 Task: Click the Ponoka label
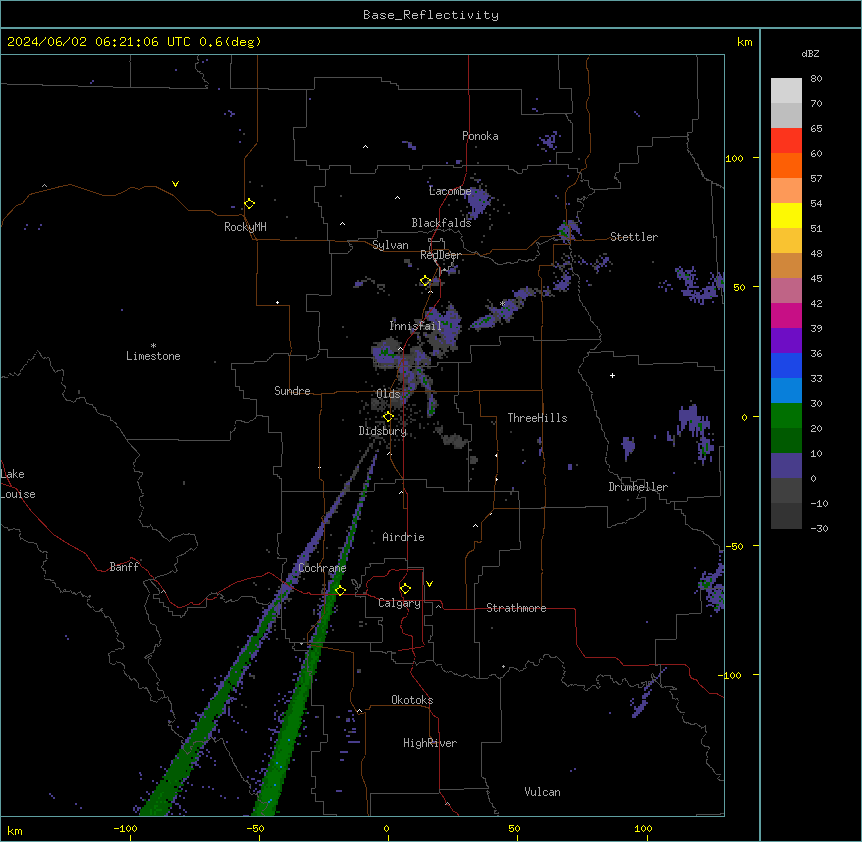pos(480,136)
